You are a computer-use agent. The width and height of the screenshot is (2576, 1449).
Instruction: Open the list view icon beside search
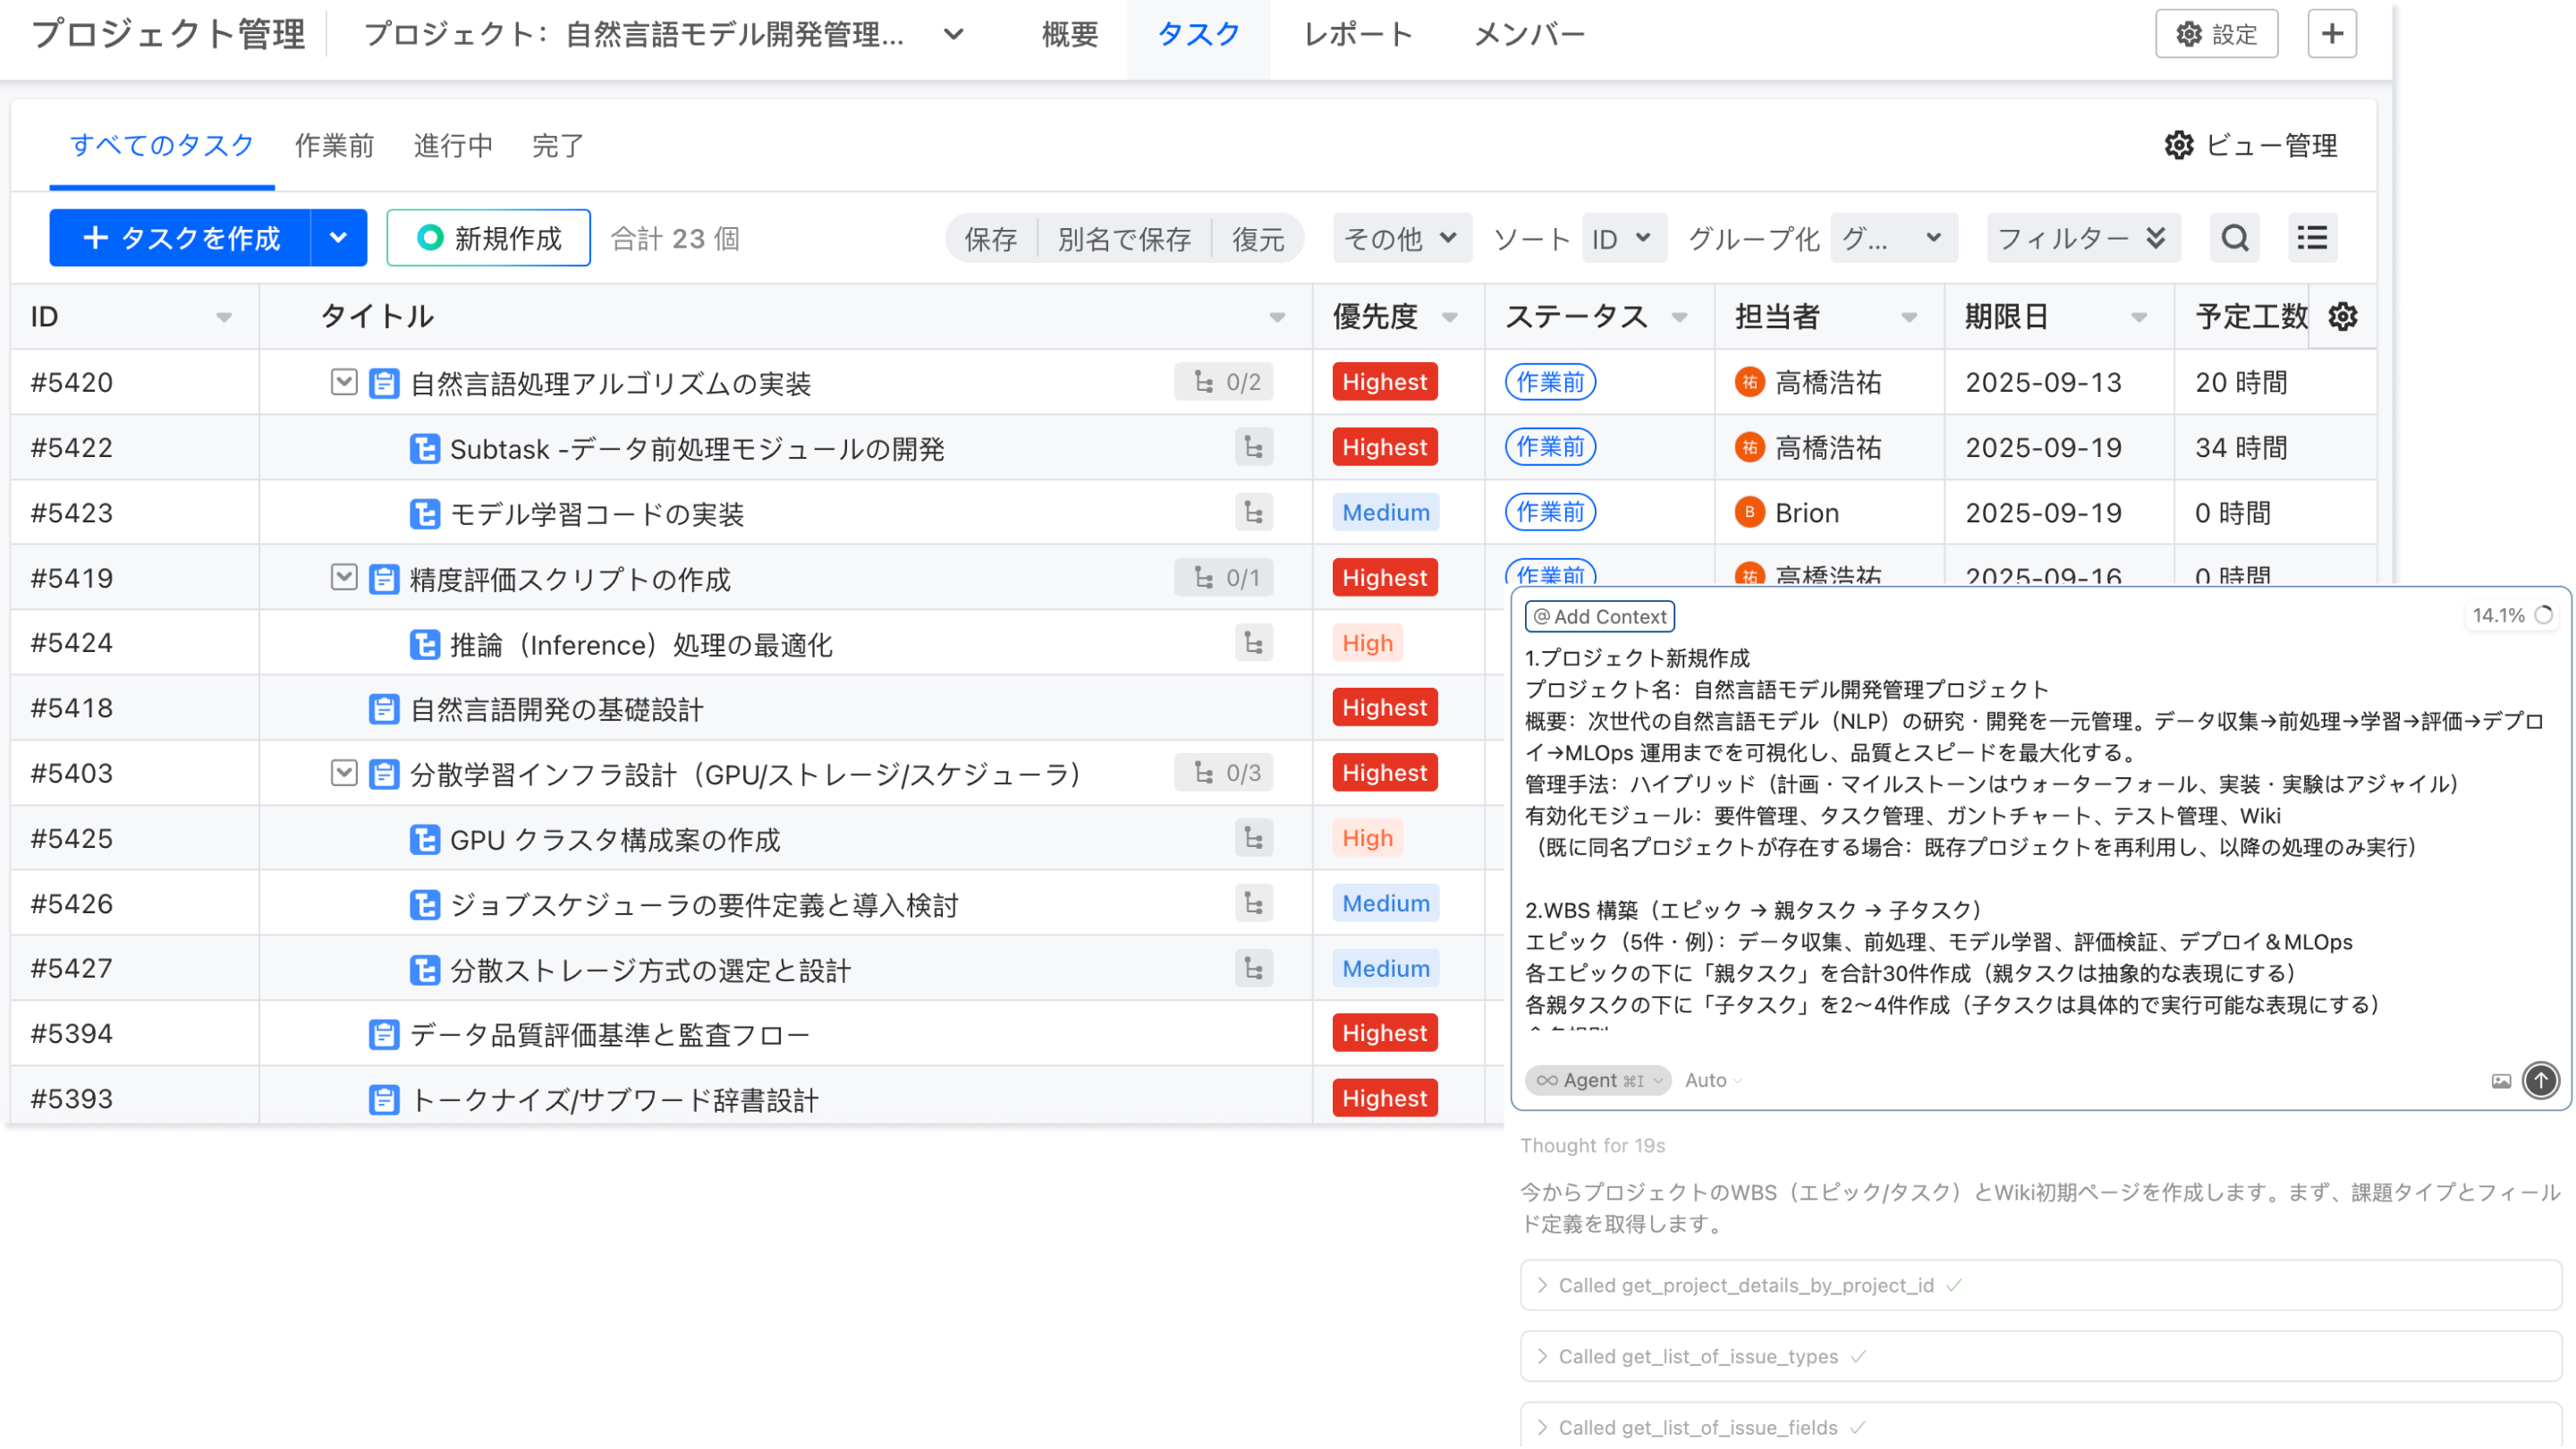pyautogui.click(x=2312, y=238)
